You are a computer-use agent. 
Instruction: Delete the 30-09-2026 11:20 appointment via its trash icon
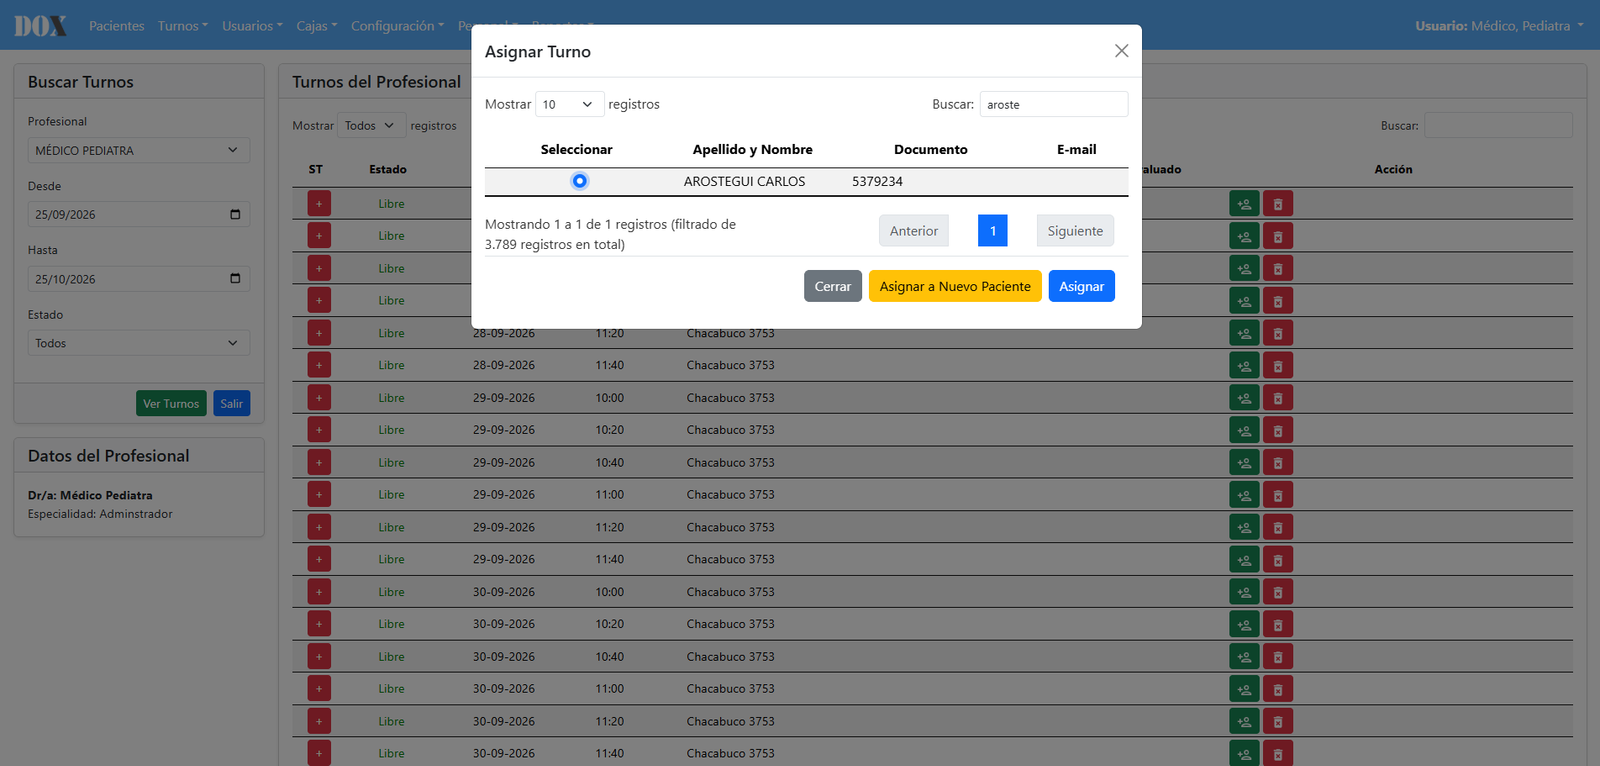(x=1278, y=721)
